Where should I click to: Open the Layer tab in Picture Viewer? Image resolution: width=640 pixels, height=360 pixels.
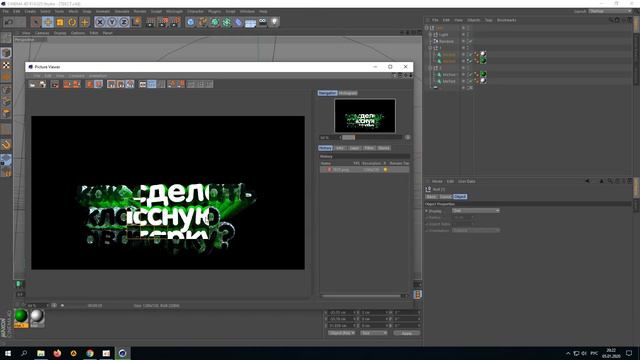(x=354, y=148)
